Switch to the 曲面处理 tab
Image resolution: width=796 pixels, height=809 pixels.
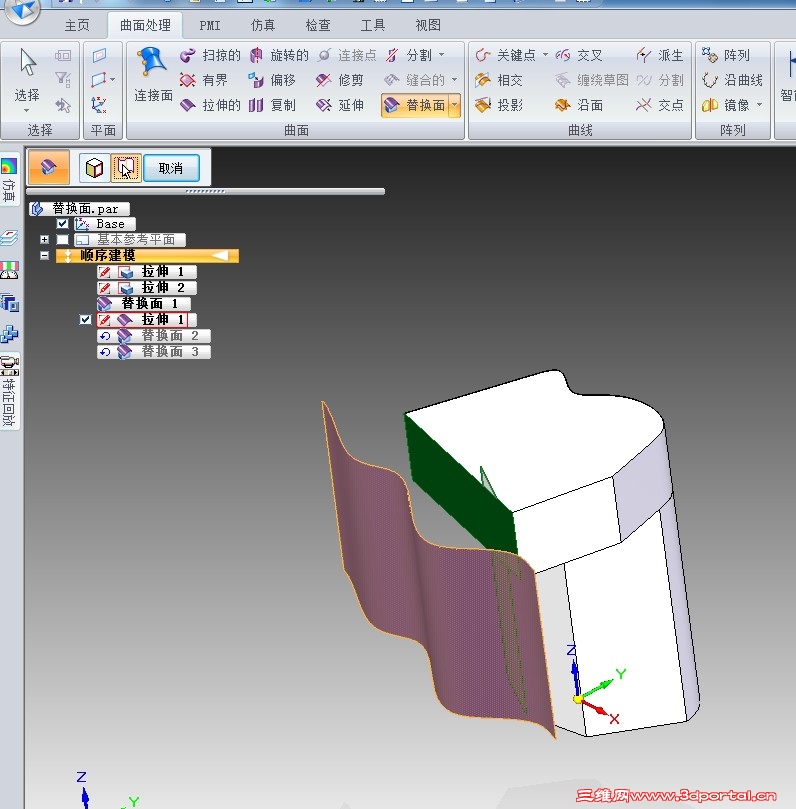click(145, 25)
